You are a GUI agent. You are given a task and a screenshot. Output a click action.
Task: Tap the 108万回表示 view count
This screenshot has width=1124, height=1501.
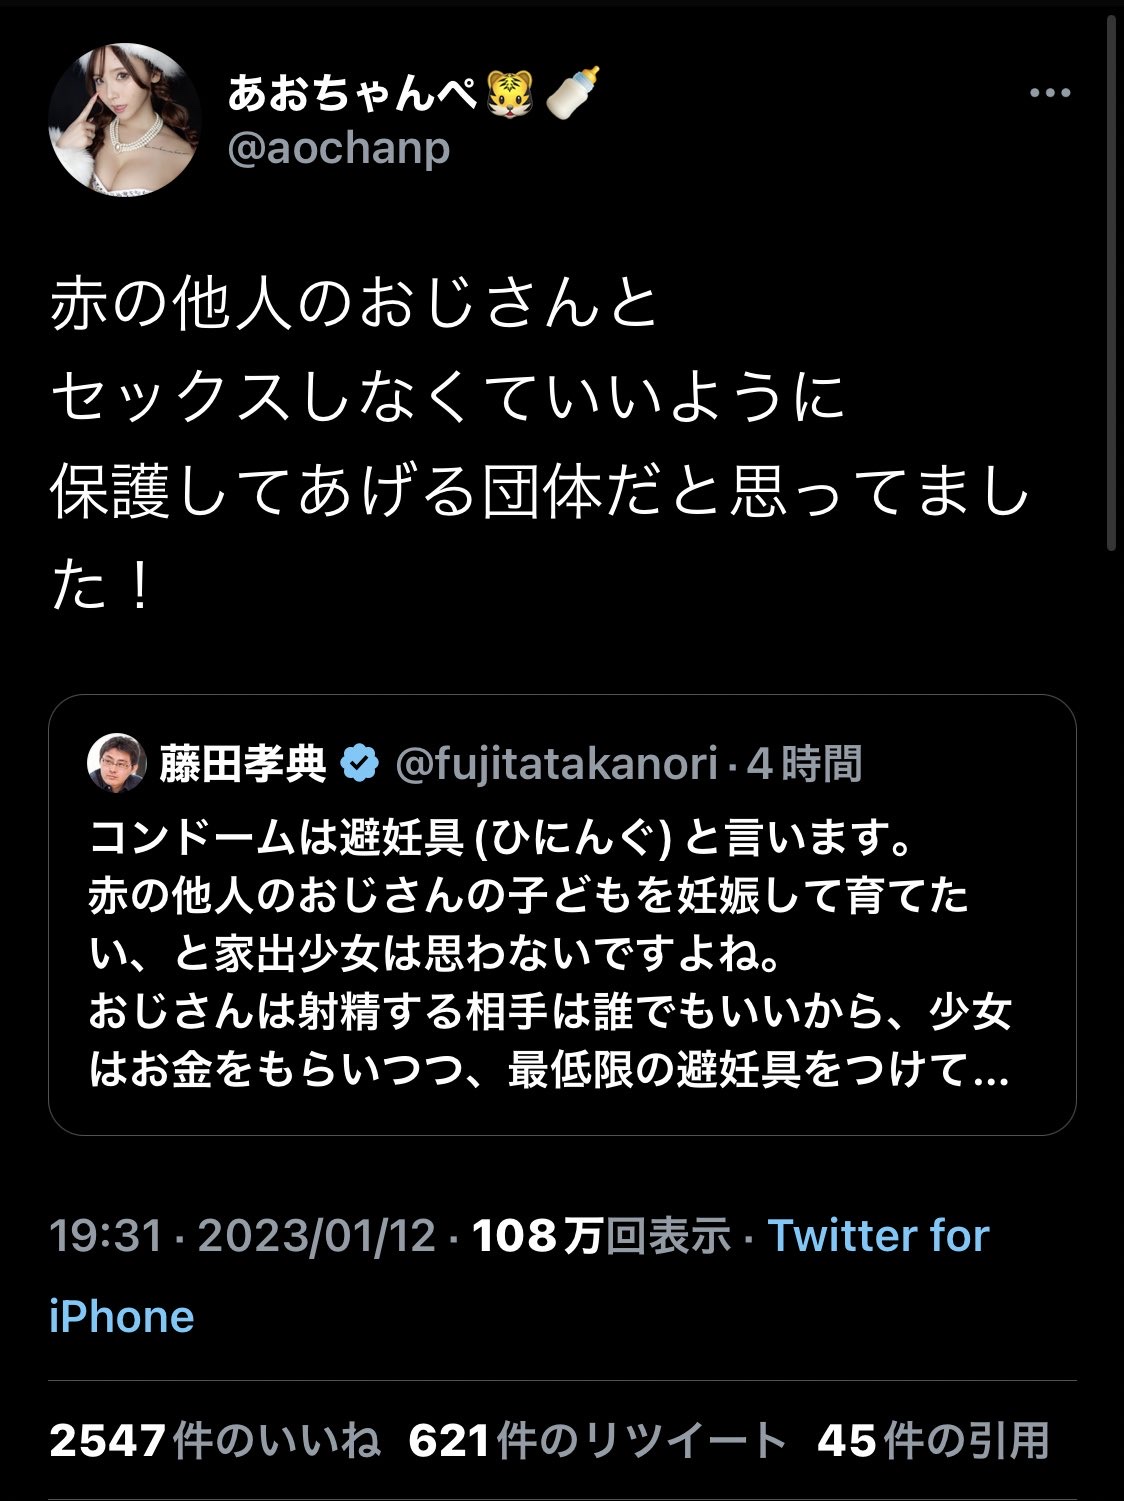click(x=601, y=1236)
